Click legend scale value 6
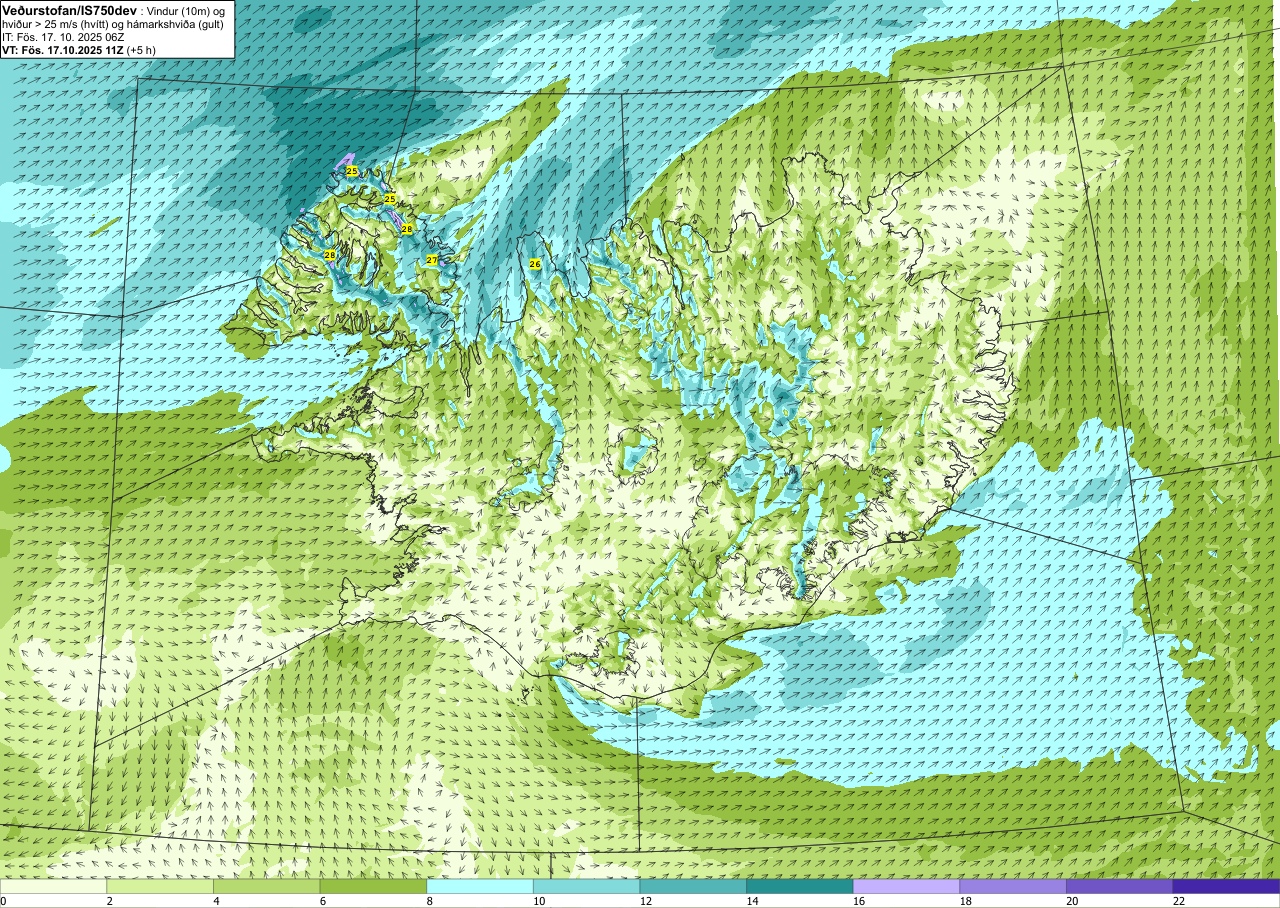 point(322,901)
